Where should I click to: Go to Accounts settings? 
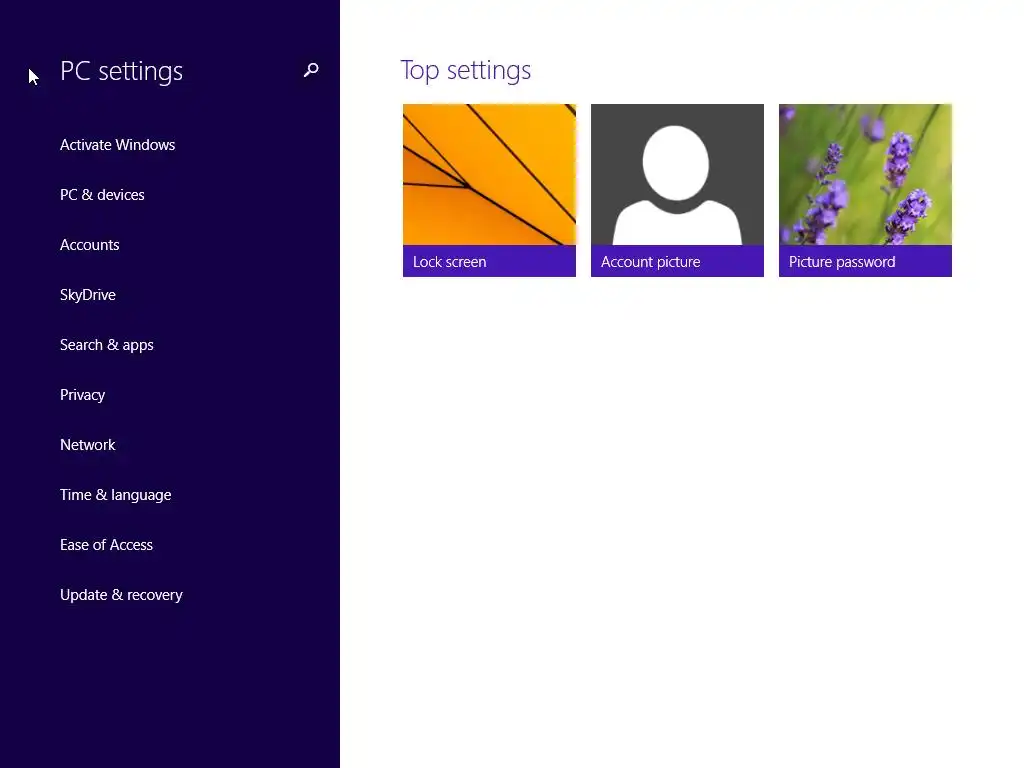(x=89, y=245)
